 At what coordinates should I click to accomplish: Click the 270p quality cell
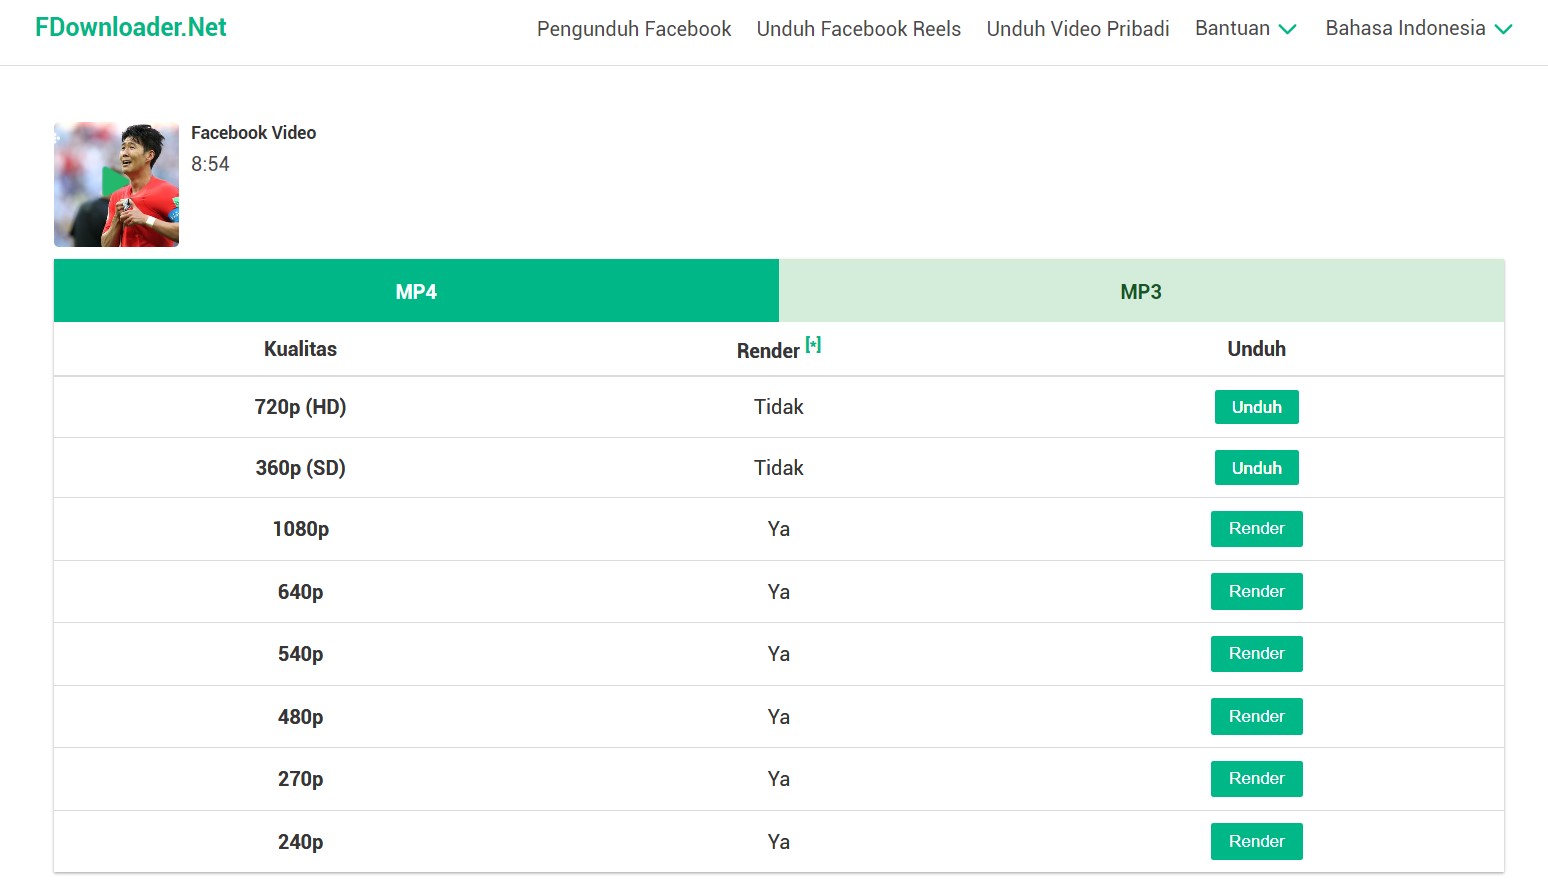coord(300,779)
